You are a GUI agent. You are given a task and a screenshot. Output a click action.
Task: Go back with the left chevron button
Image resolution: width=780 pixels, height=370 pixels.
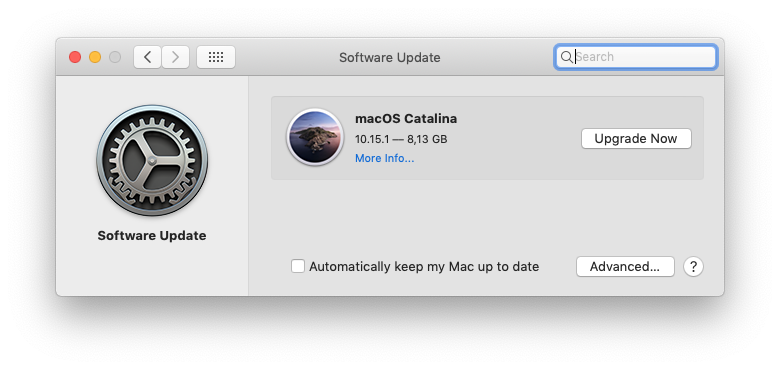pyautogui.click(x=147, y=57)
